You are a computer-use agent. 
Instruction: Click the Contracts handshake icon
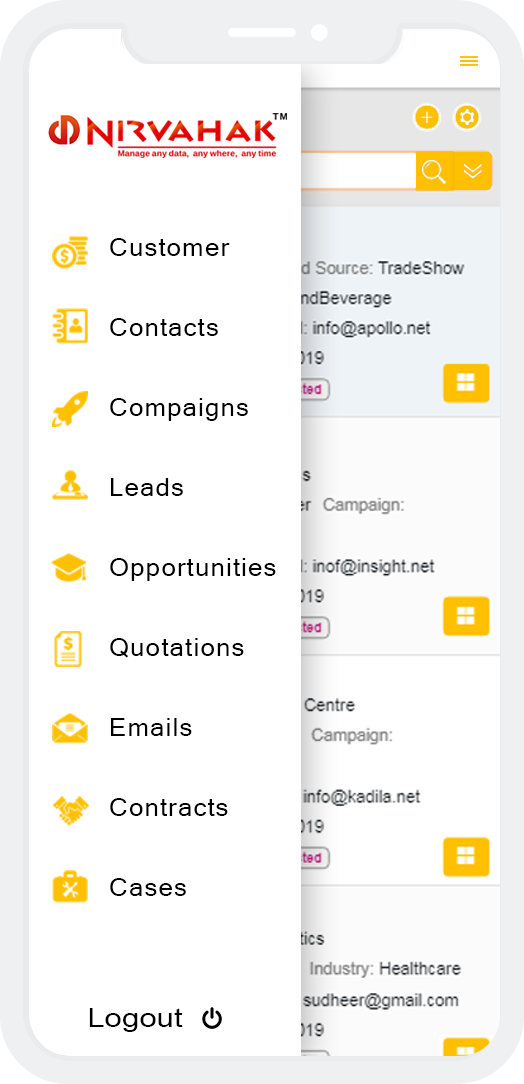point(71,809)
